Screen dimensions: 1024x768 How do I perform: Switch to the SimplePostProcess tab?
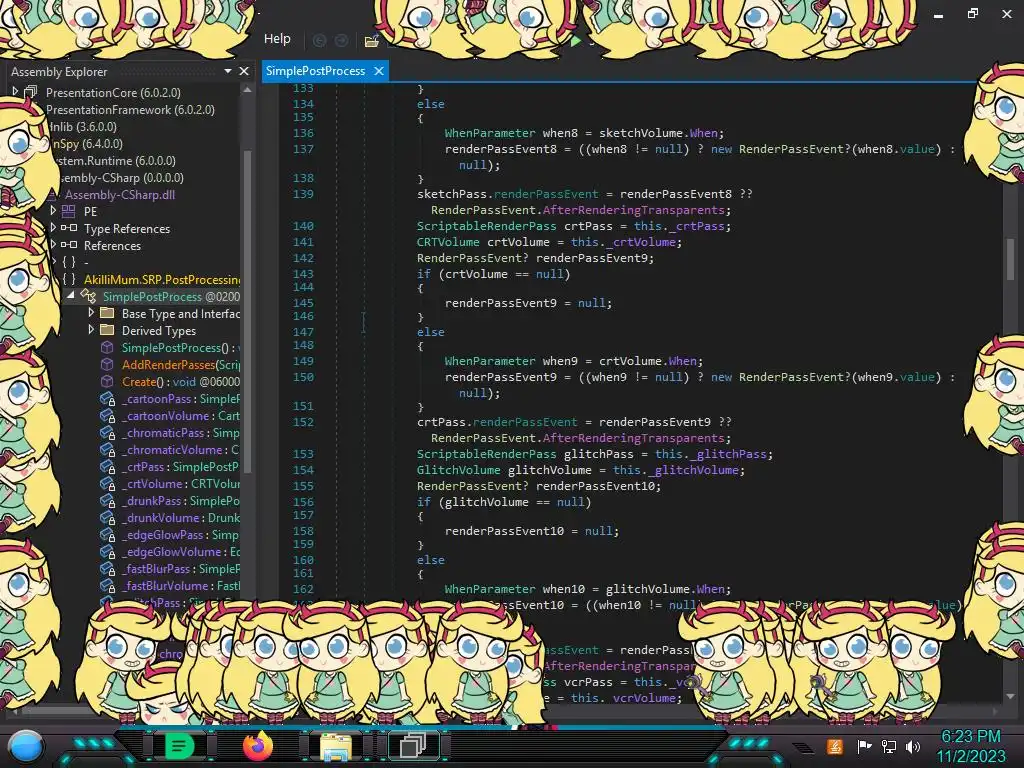click(315, 71)
